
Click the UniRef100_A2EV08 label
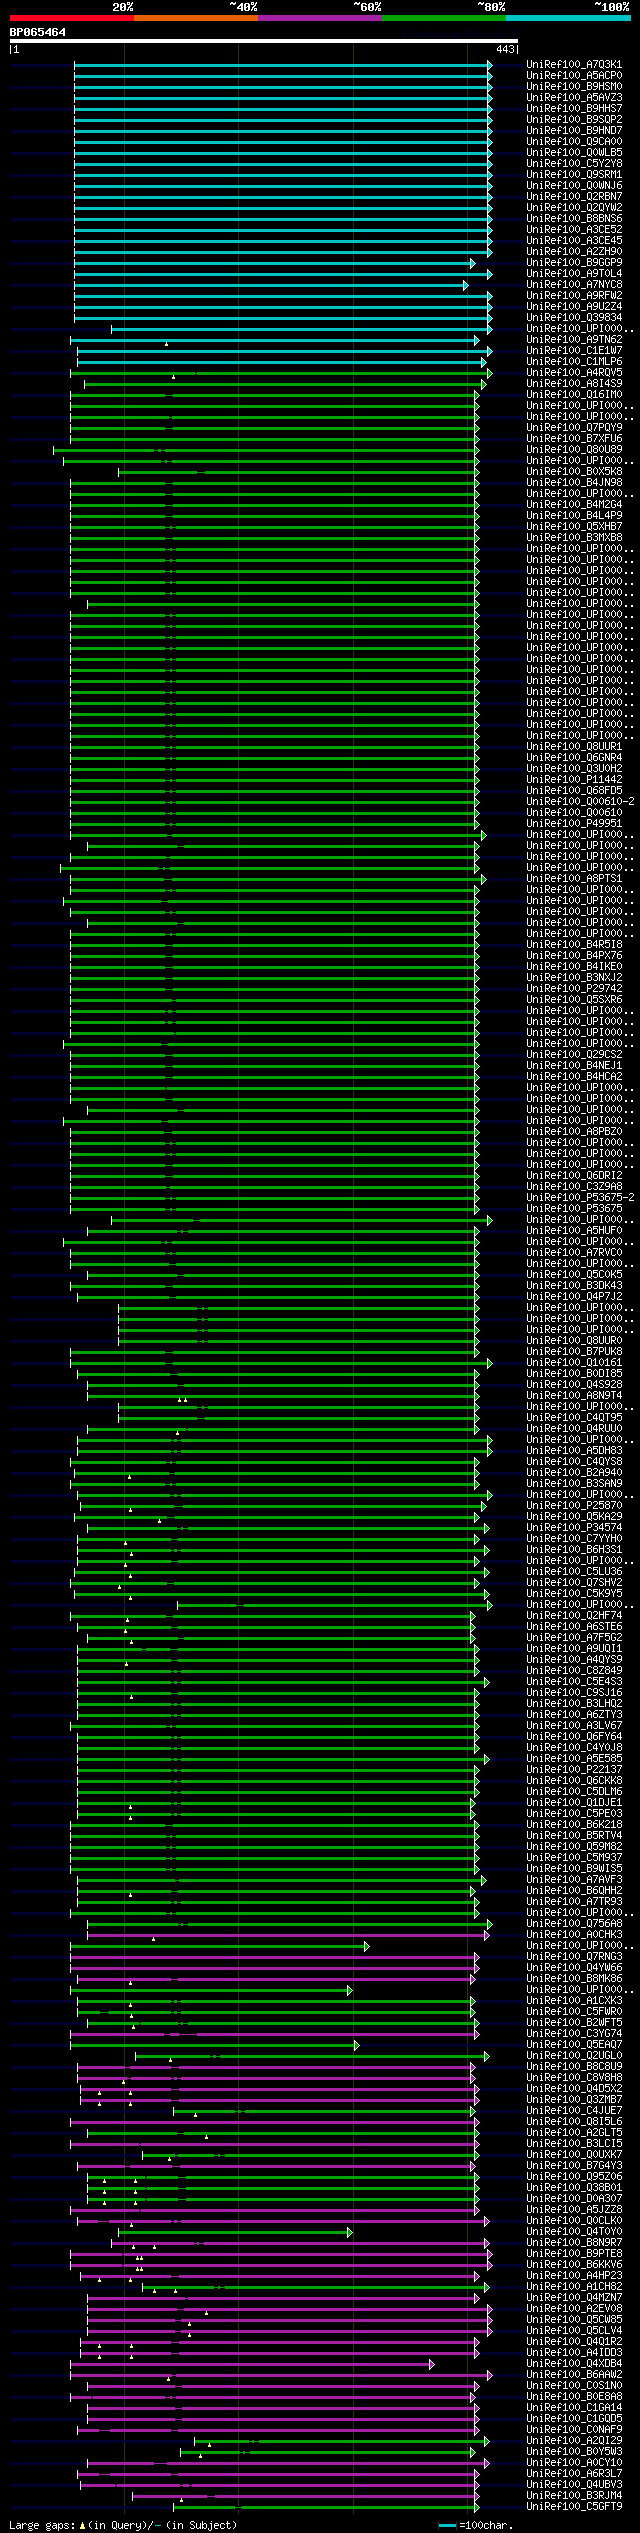point(574,2309)
